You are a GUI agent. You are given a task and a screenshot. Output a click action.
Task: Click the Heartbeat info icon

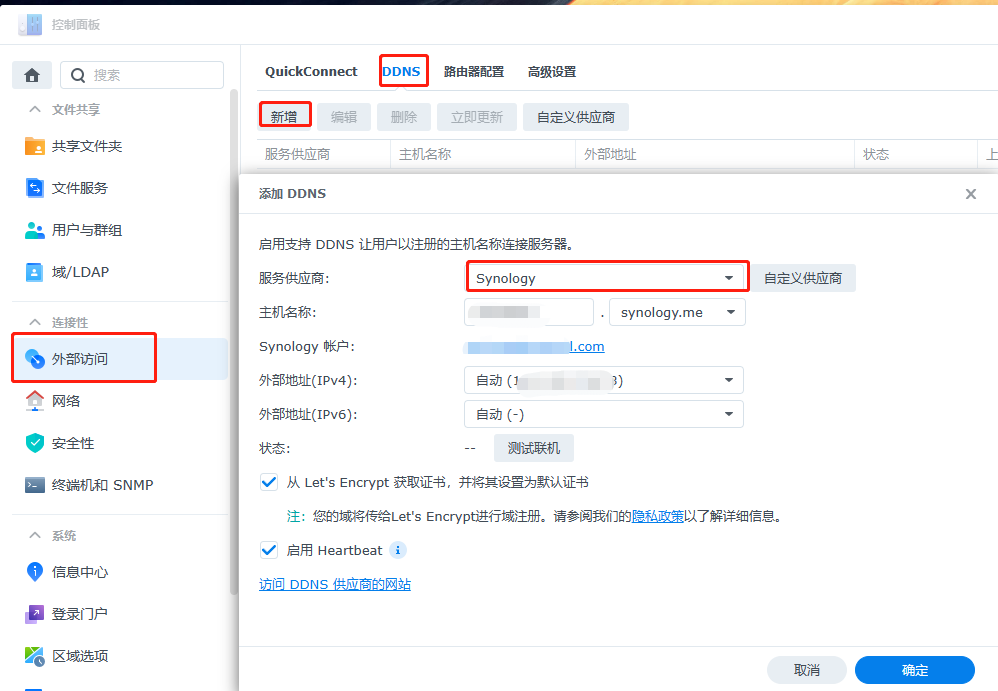point(398,550)
